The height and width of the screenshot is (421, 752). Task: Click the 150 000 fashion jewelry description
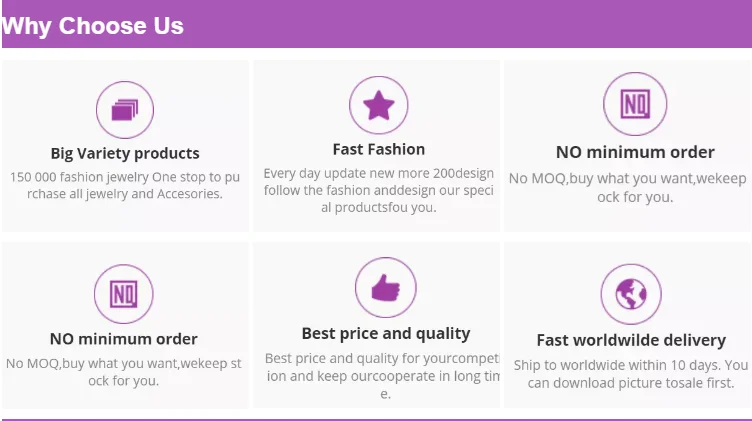125,185
